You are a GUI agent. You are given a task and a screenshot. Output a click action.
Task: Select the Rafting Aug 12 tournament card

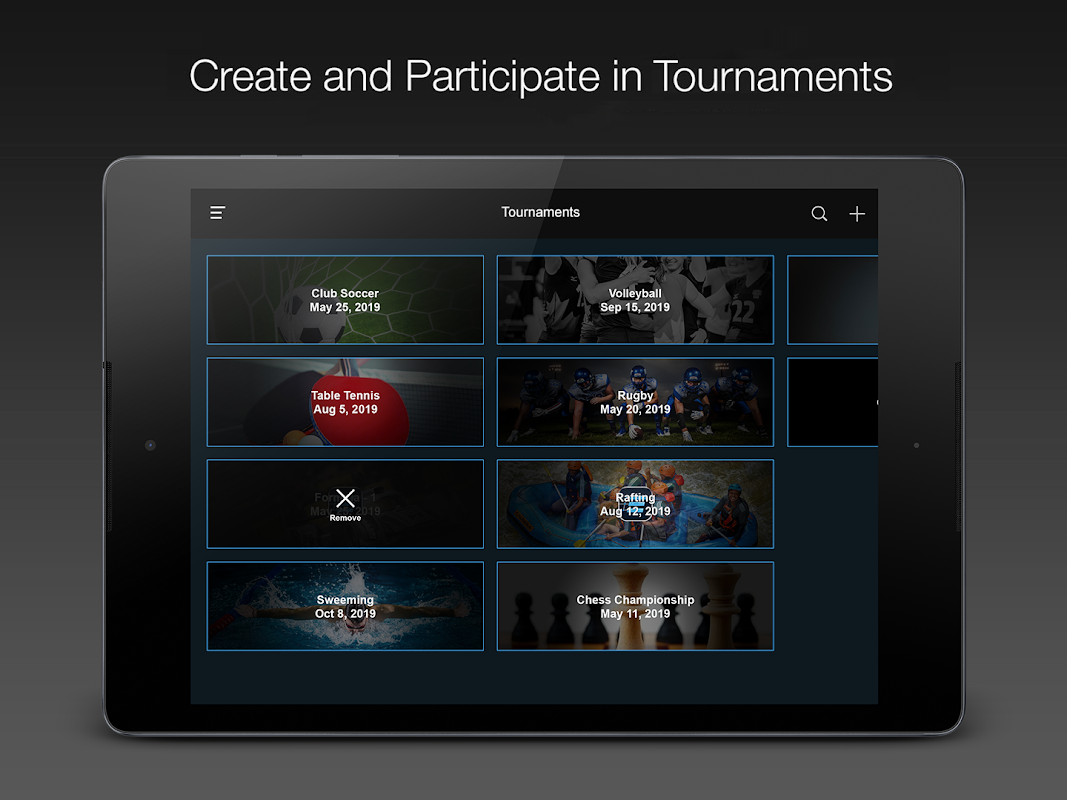[x=635, y=504]
